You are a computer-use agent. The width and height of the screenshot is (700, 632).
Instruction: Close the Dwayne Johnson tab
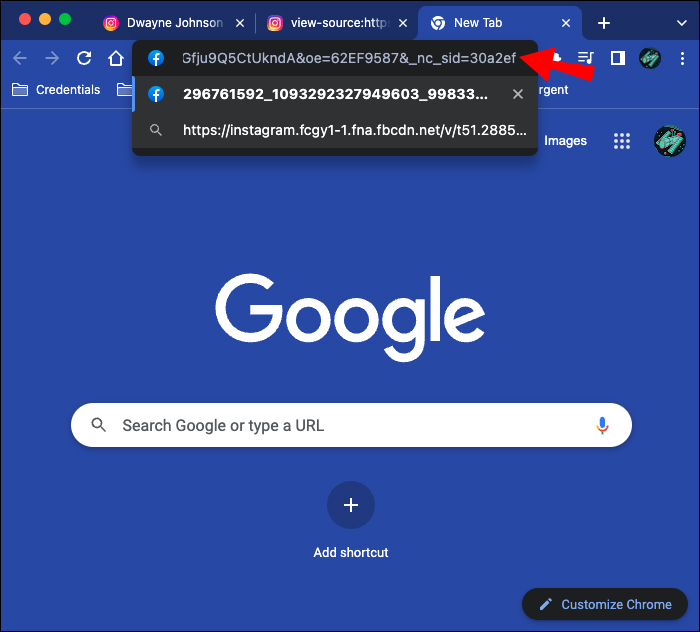click(x=240, y=23)
